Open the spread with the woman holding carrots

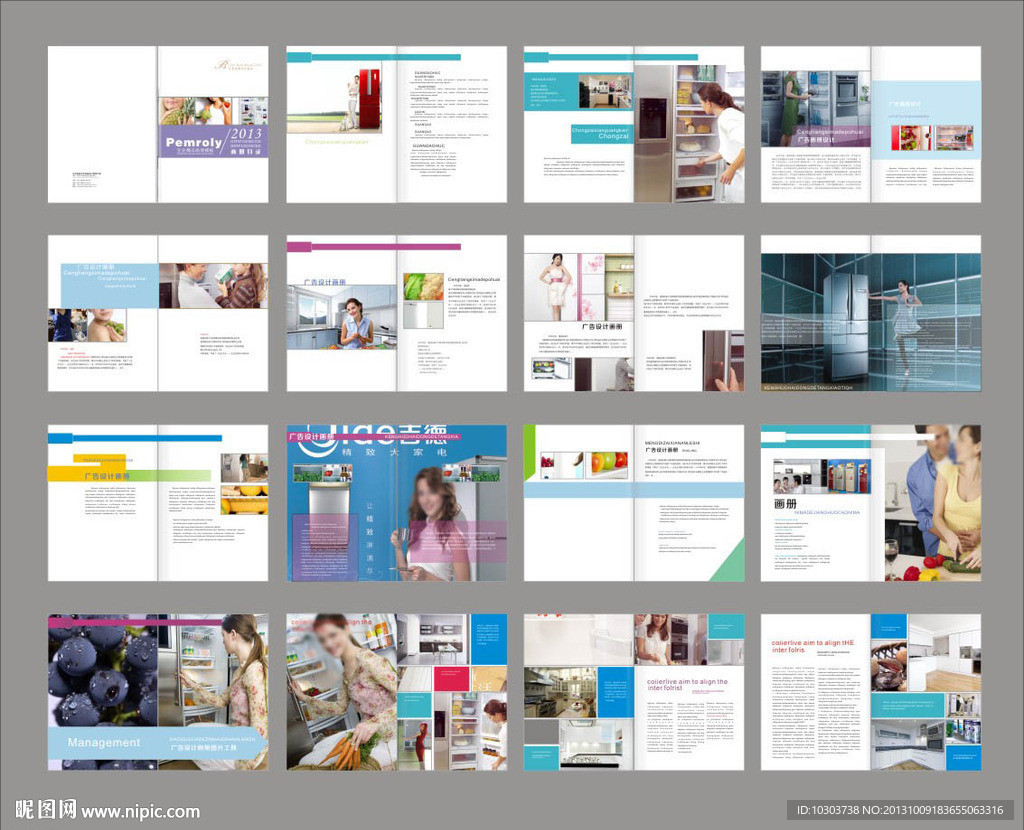coord(396,692)
